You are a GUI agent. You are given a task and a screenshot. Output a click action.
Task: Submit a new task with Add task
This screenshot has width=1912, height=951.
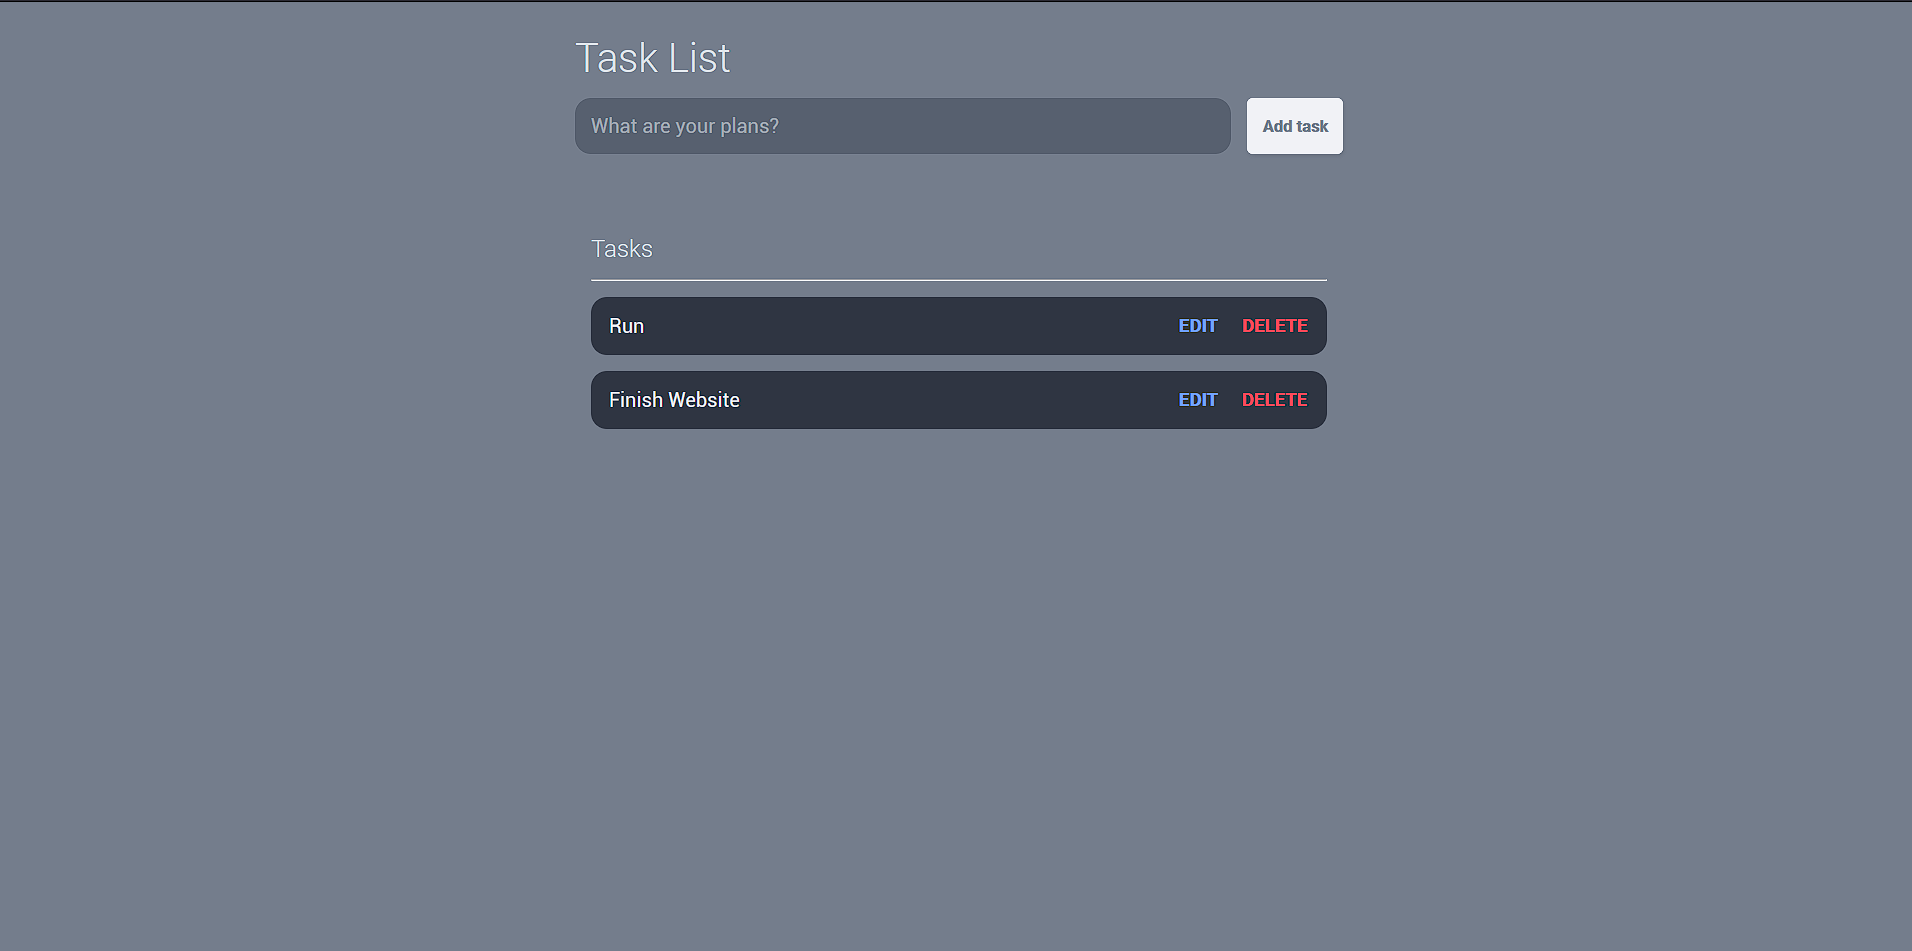1294,126
